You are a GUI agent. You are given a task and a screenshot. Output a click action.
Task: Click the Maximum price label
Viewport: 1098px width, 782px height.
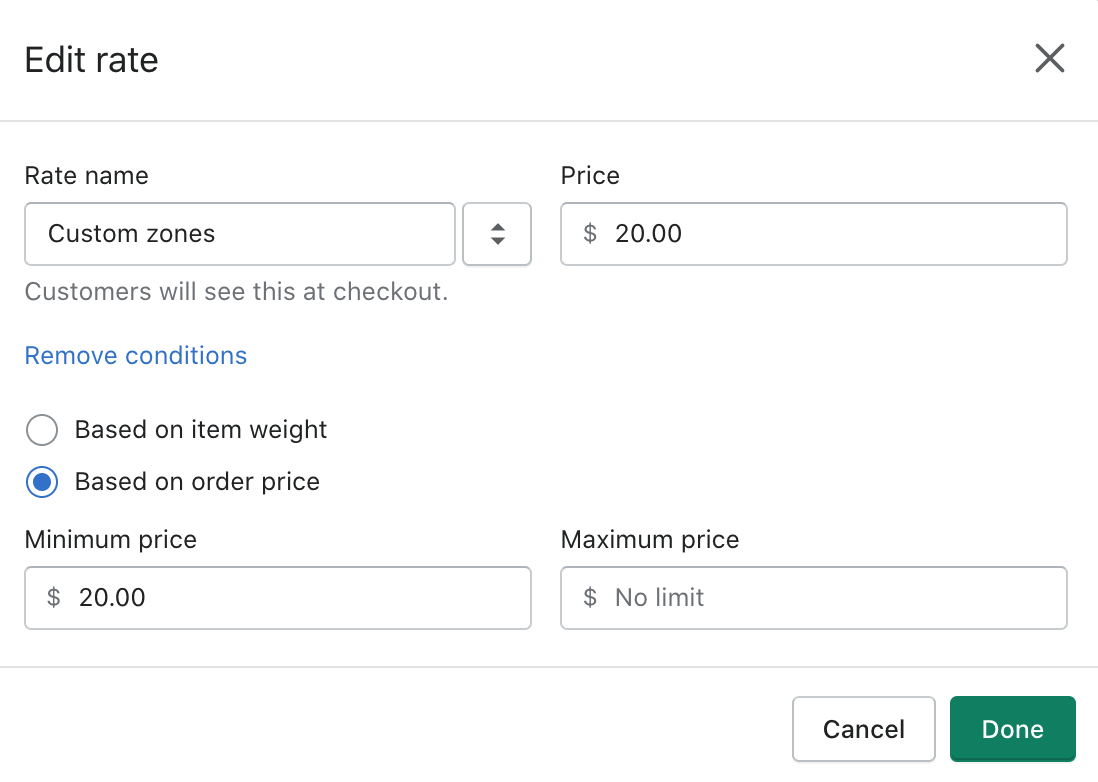pyautogui.click(x=650, y=540)
